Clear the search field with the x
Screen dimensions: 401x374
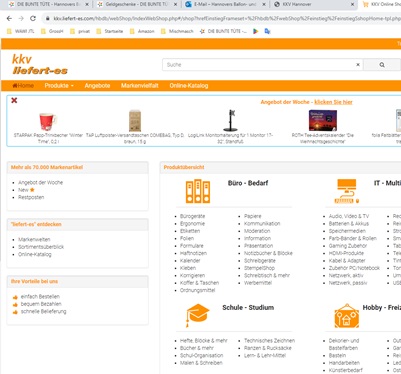point(358,65)
